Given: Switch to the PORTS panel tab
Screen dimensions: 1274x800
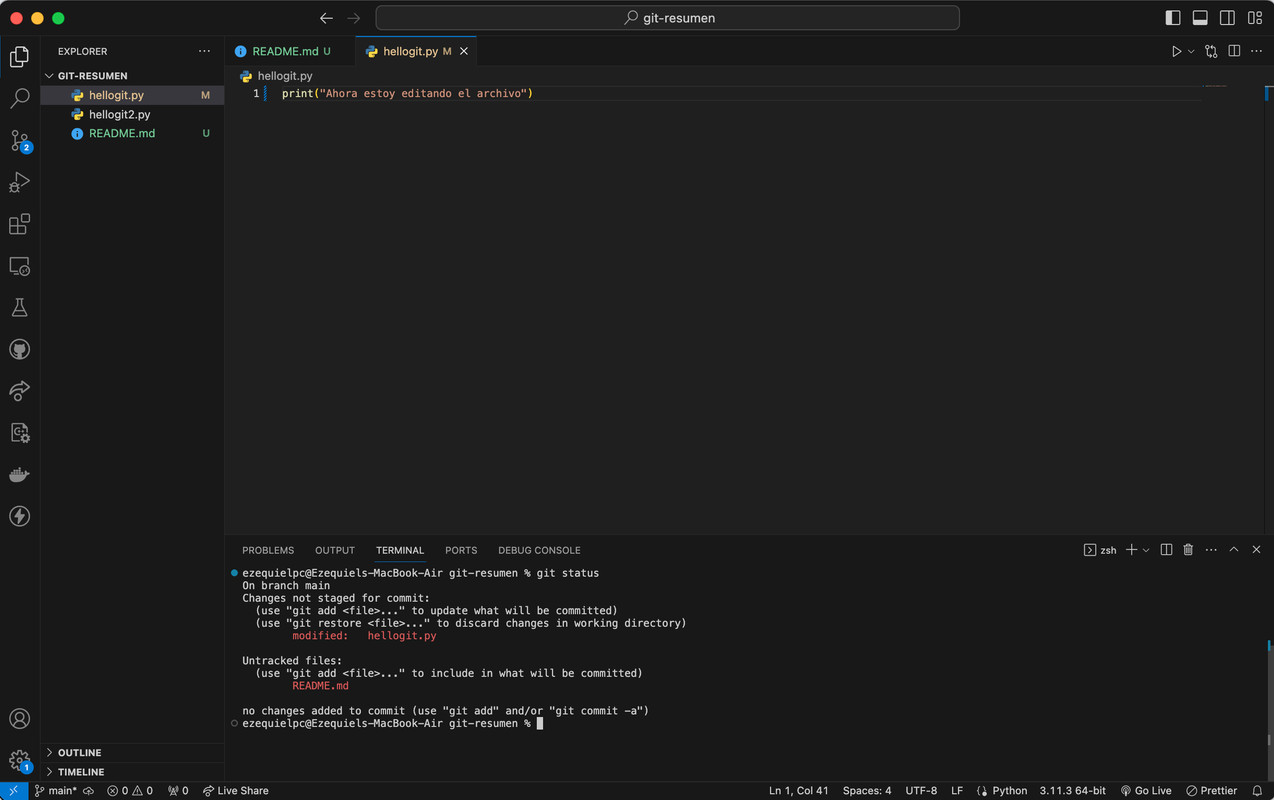Looking at the screenshot, I should point(461,550).
